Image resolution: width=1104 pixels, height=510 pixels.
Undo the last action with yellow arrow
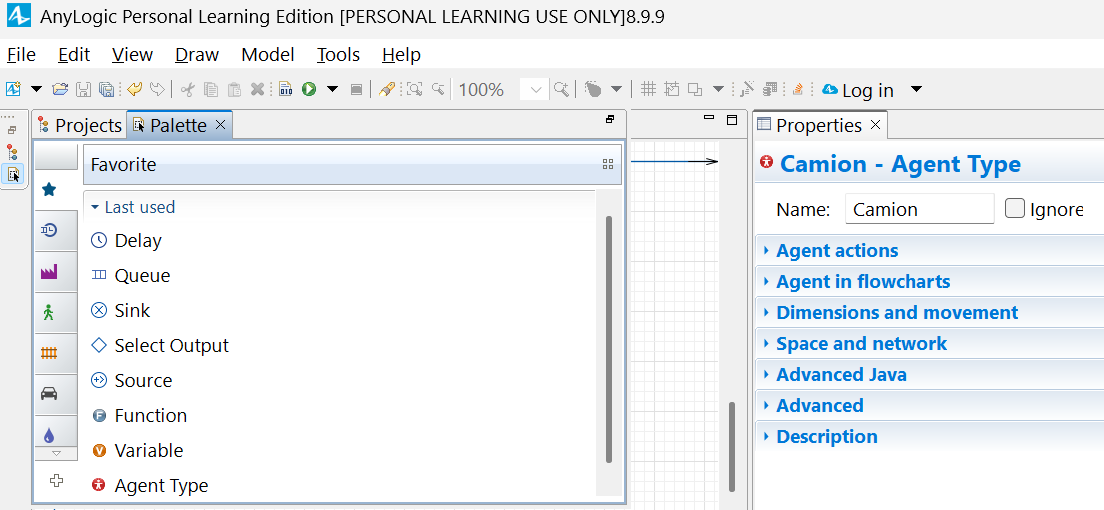134,89
